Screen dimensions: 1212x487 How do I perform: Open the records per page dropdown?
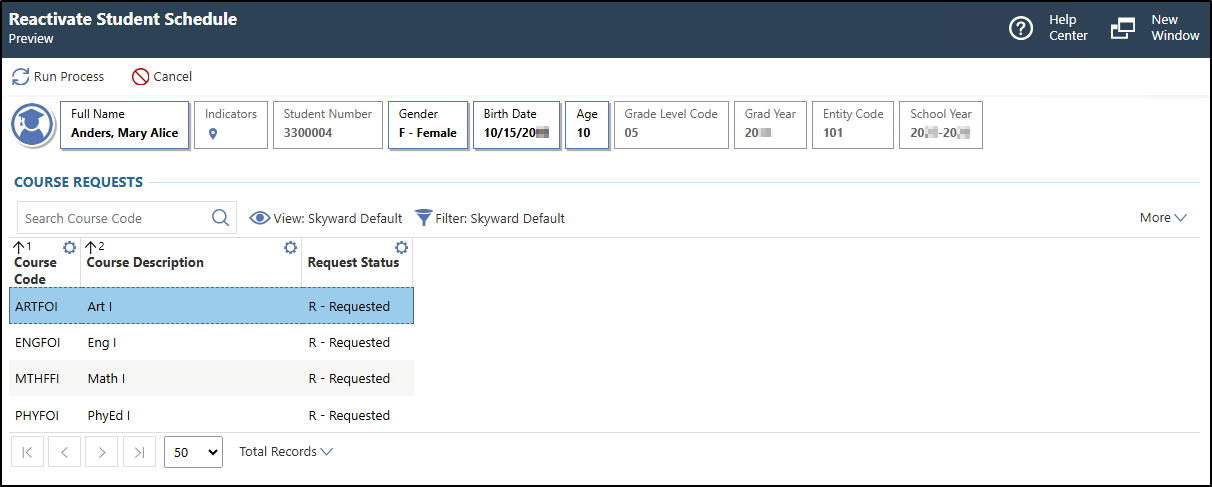coord(192,452)
